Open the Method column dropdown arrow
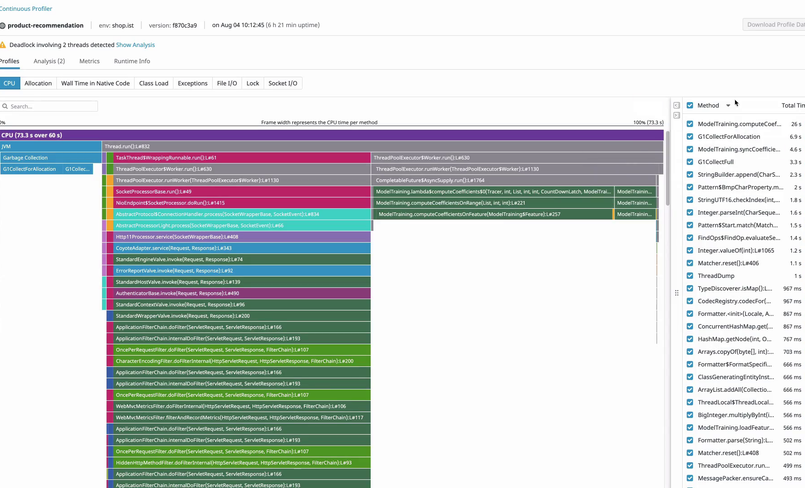 point(727,106)
